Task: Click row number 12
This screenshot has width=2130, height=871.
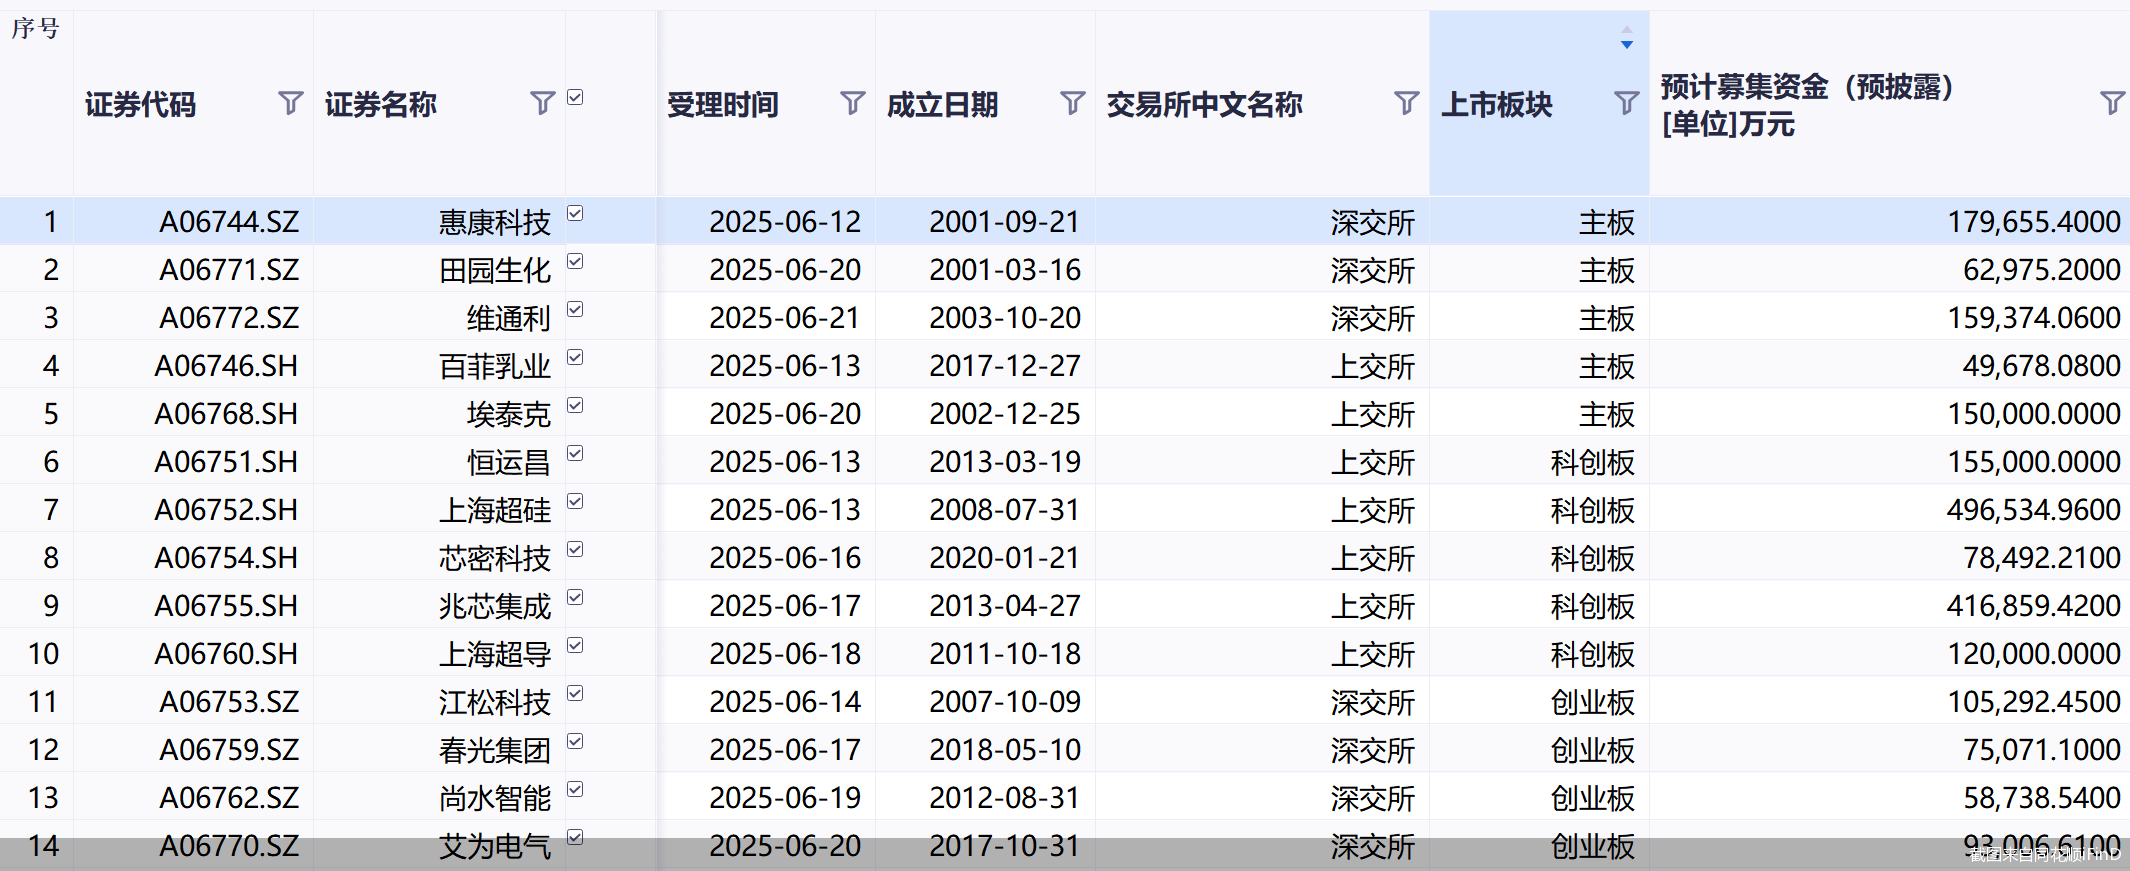Action: [x=43, y=750]
